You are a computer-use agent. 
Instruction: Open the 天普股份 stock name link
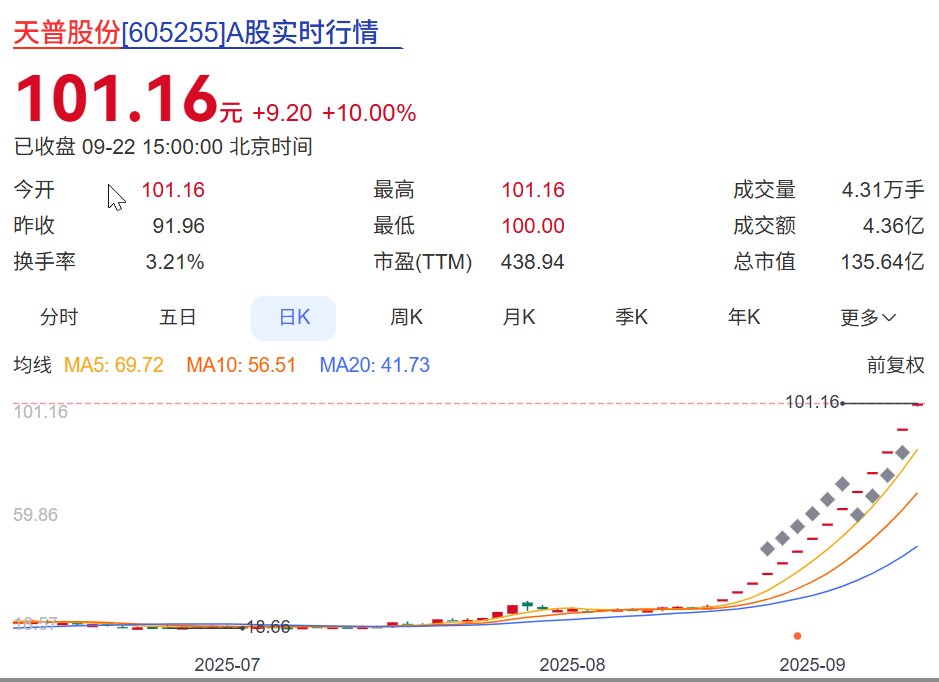[67, 32]
